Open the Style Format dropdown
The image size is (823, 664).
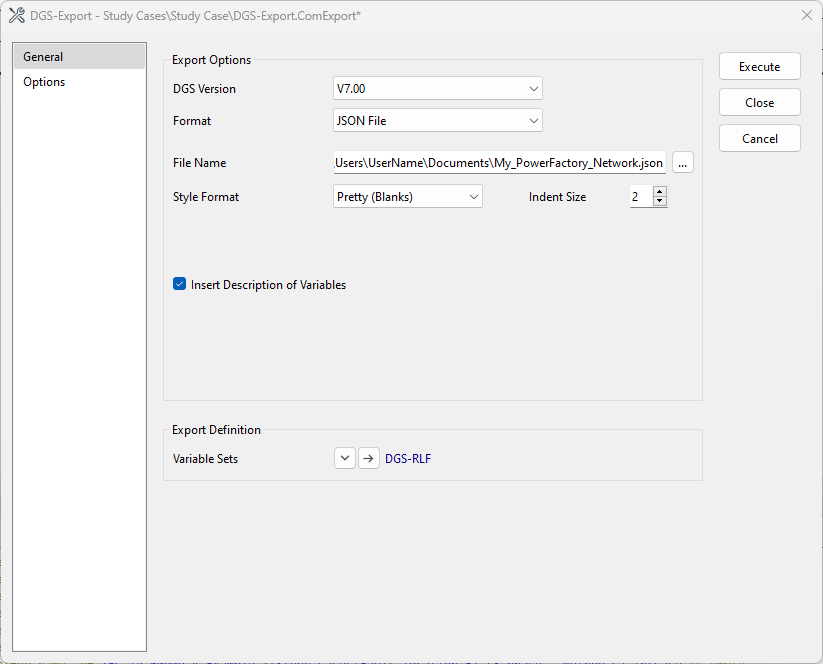tap(407, 197)
